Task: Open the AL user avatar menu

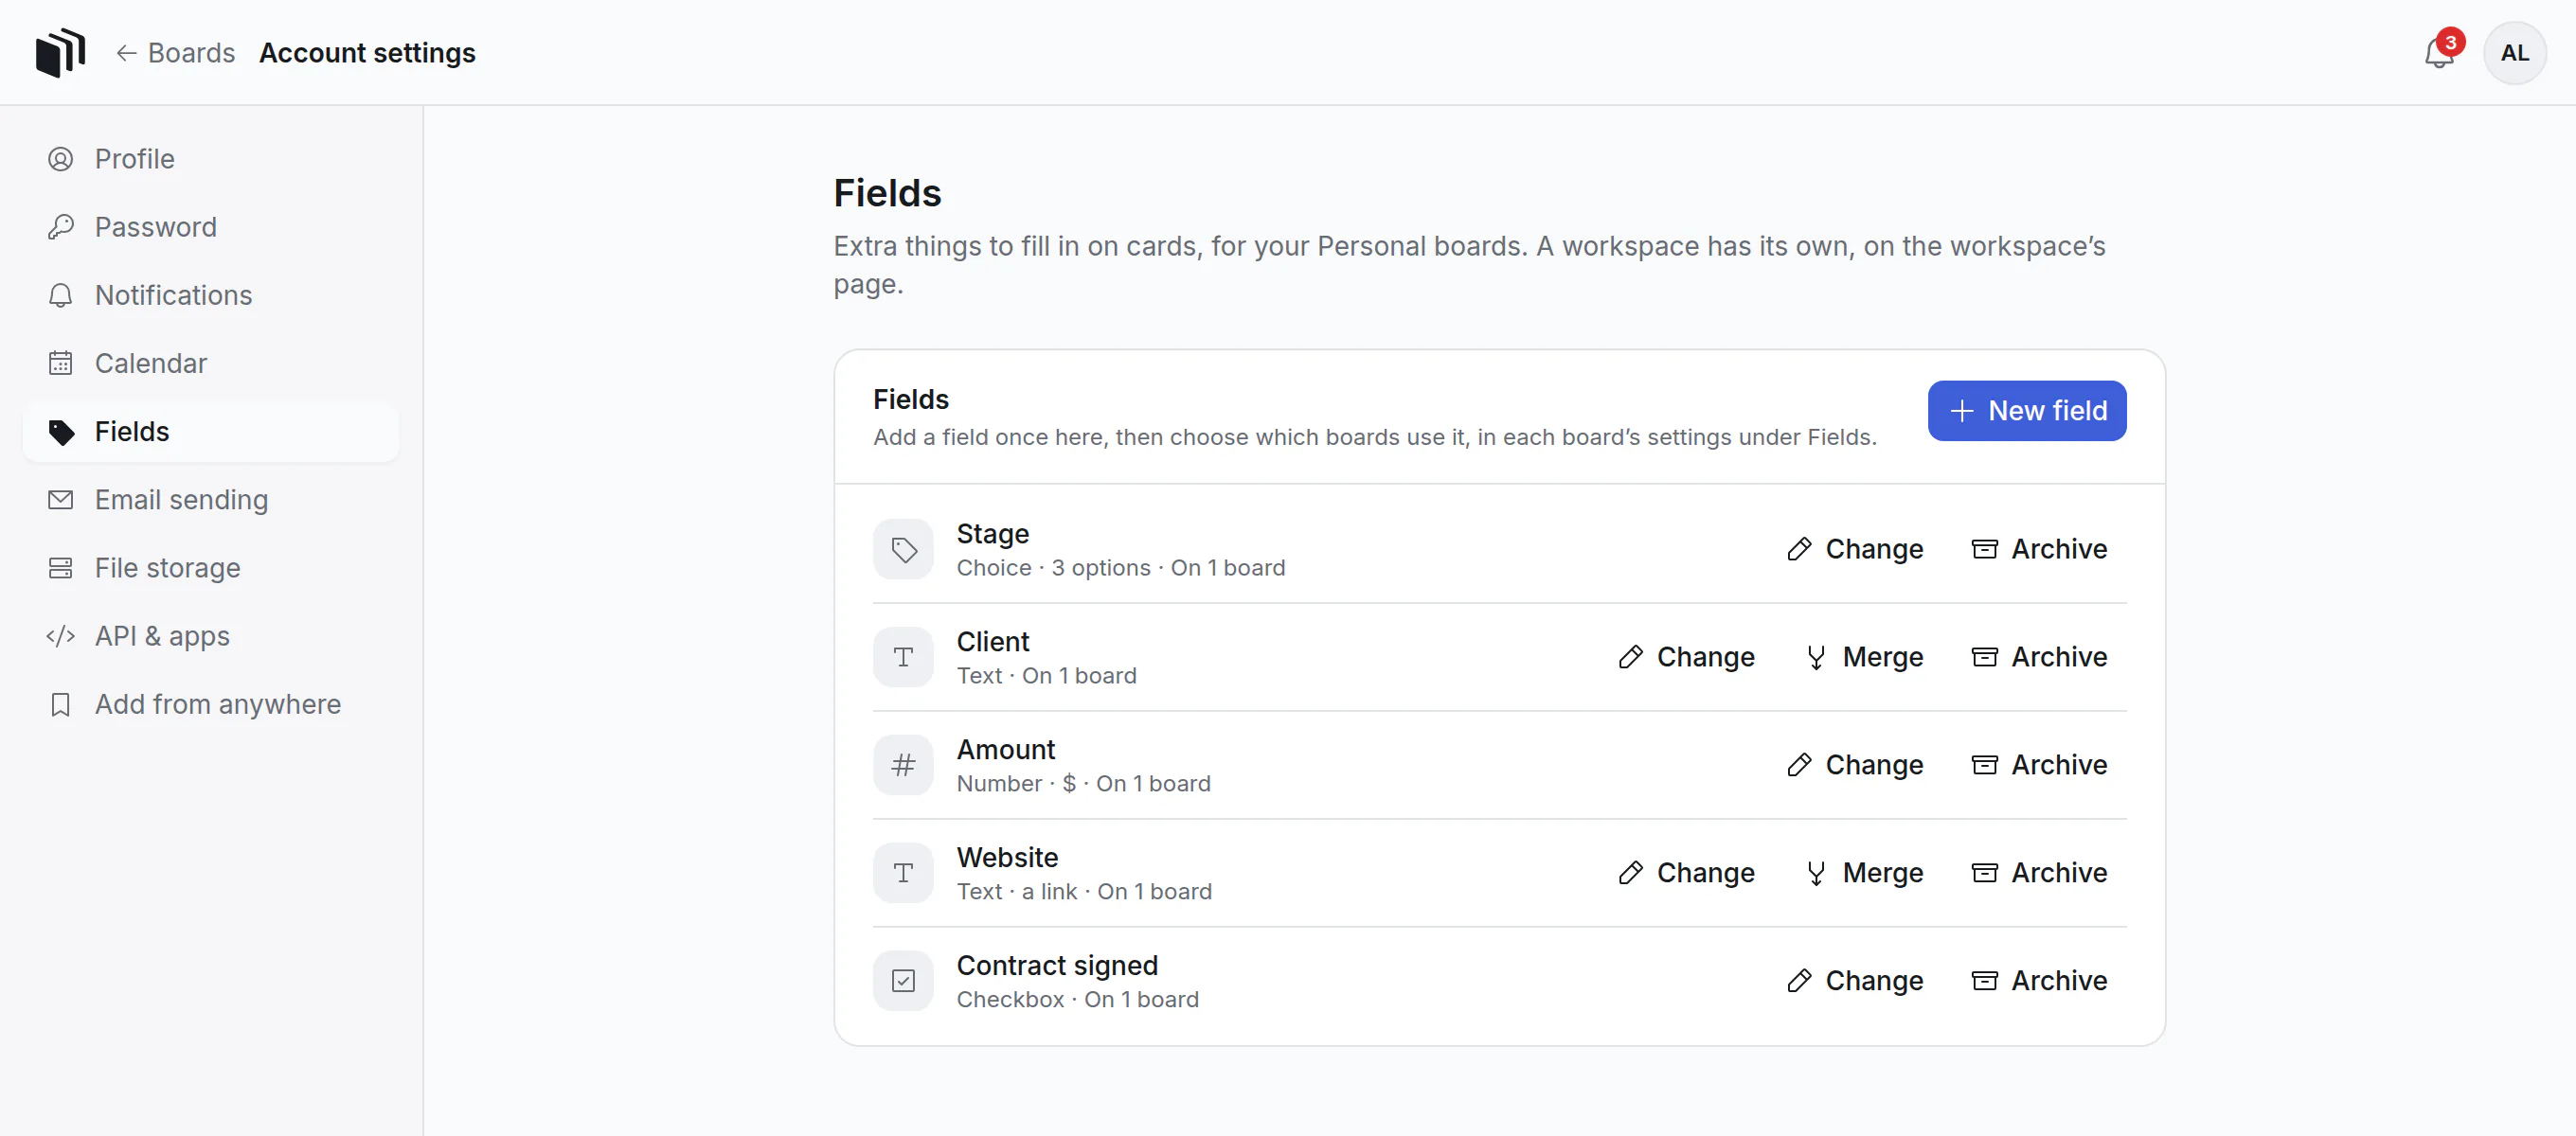Action: (2514, 52)
